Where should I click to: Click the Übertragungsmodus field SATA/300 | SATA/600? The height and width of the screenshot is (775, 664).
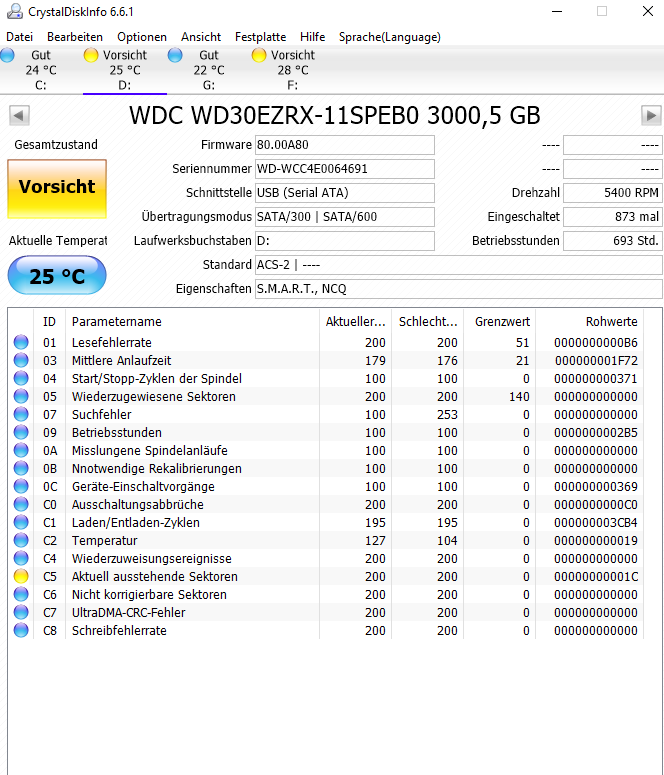[345, 217]
